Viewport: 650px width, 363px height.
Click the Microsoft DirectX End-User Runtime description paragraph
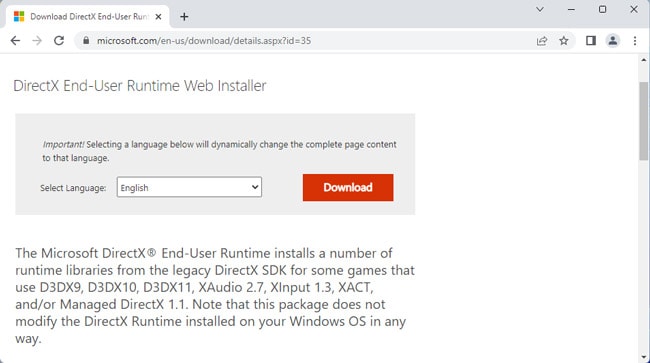coord(215,295)
